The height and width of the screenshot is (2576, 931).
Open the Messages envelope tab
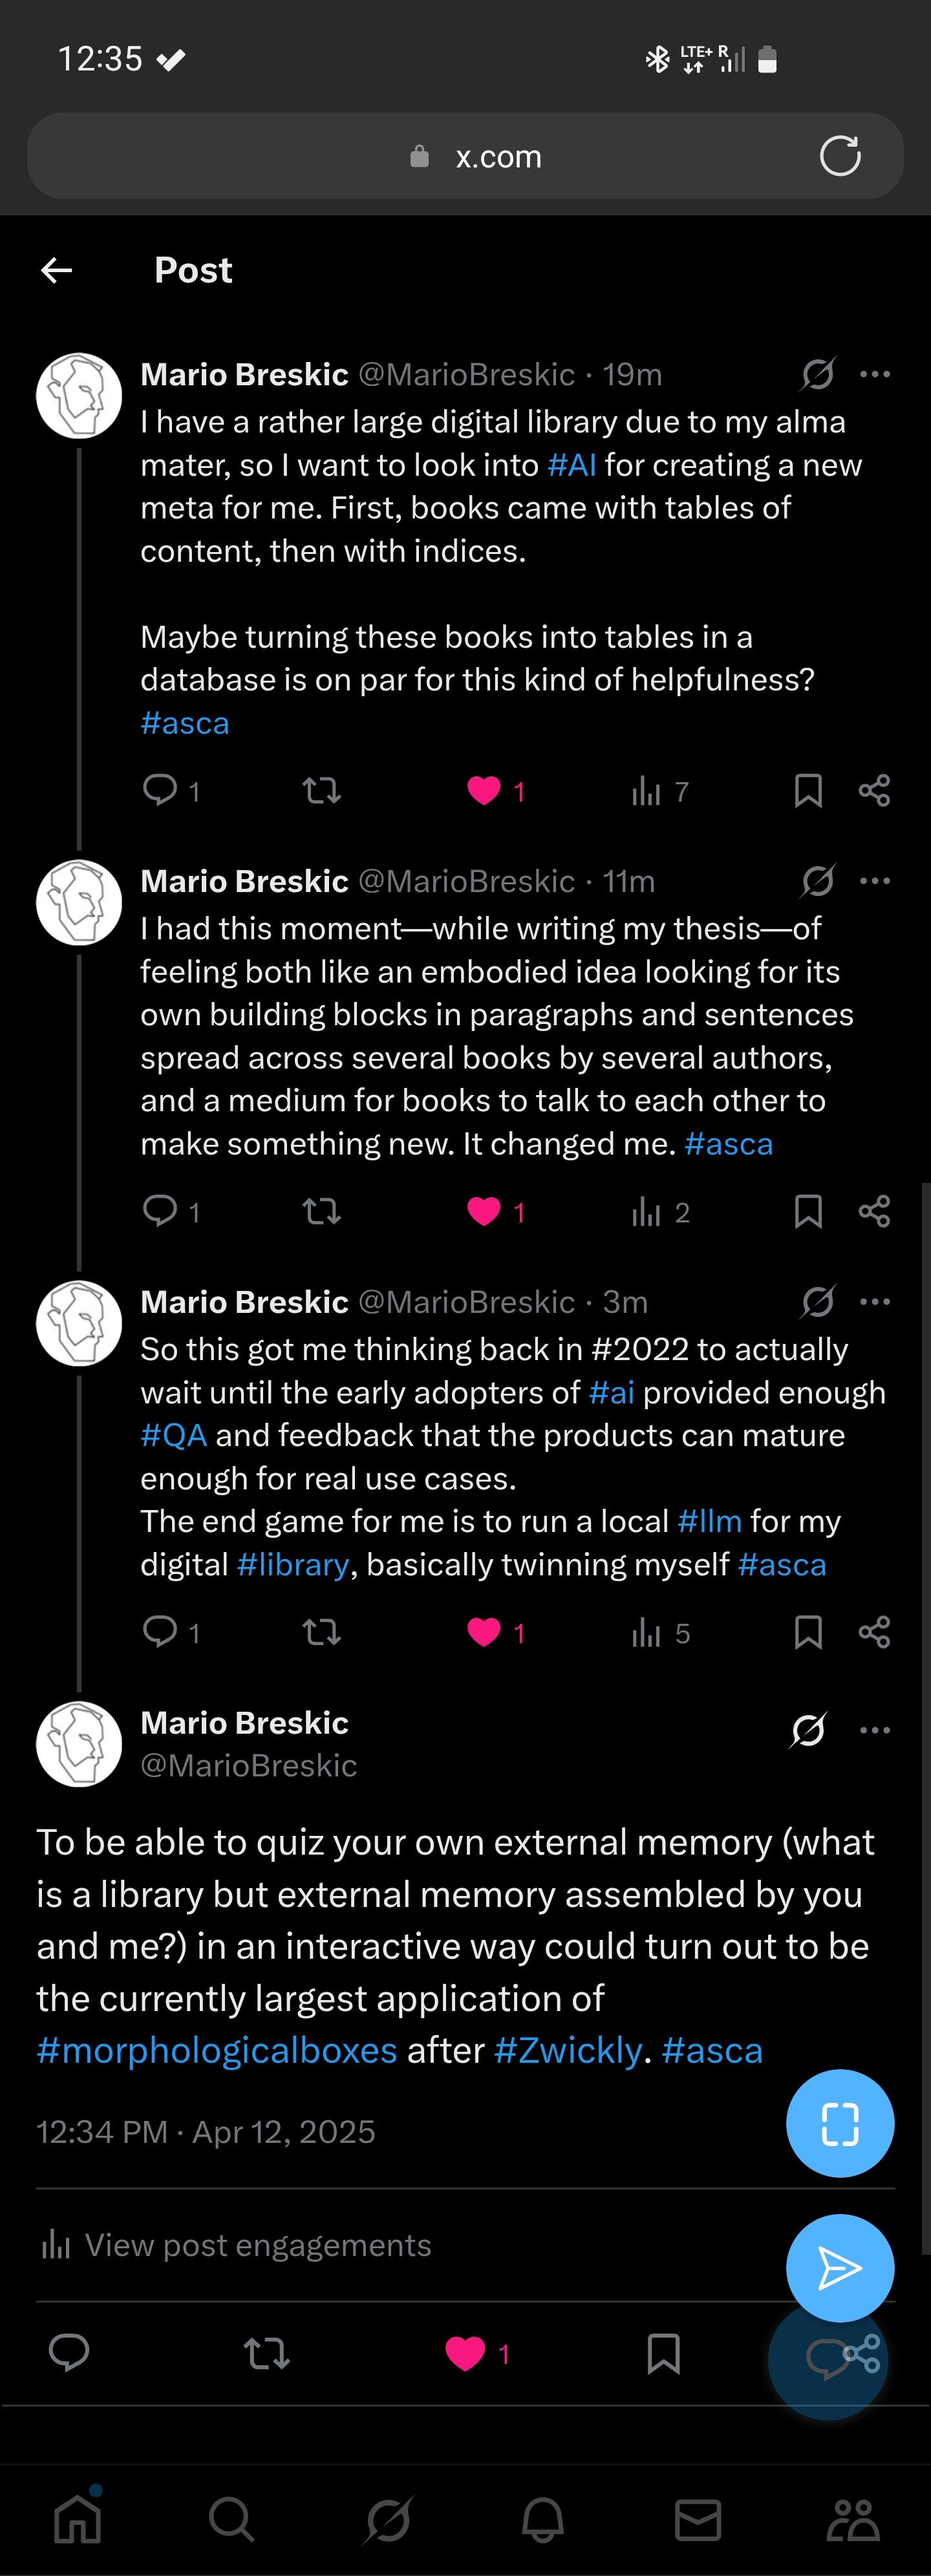698,2520
